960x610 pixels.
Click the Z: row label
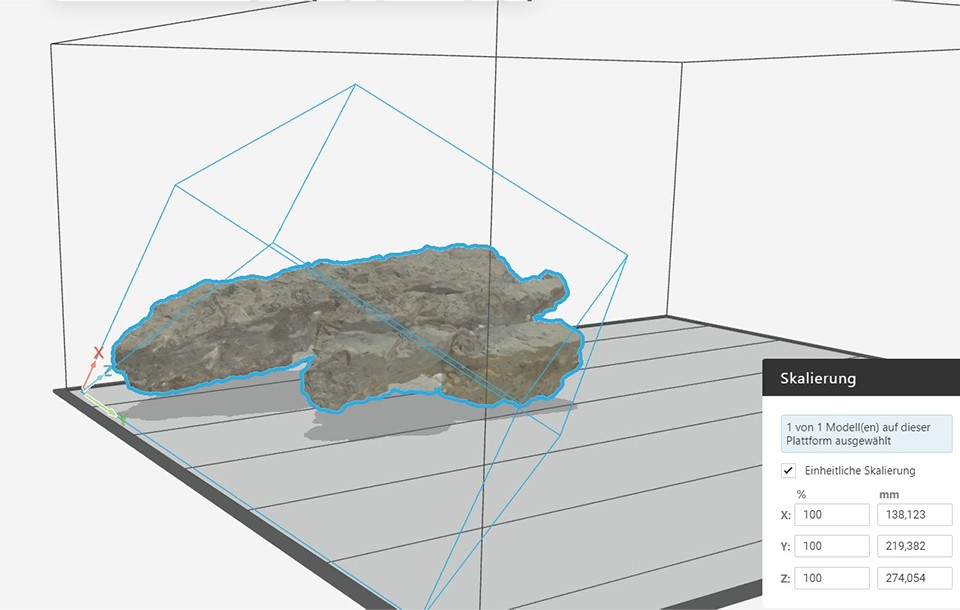tap(784, 578)
